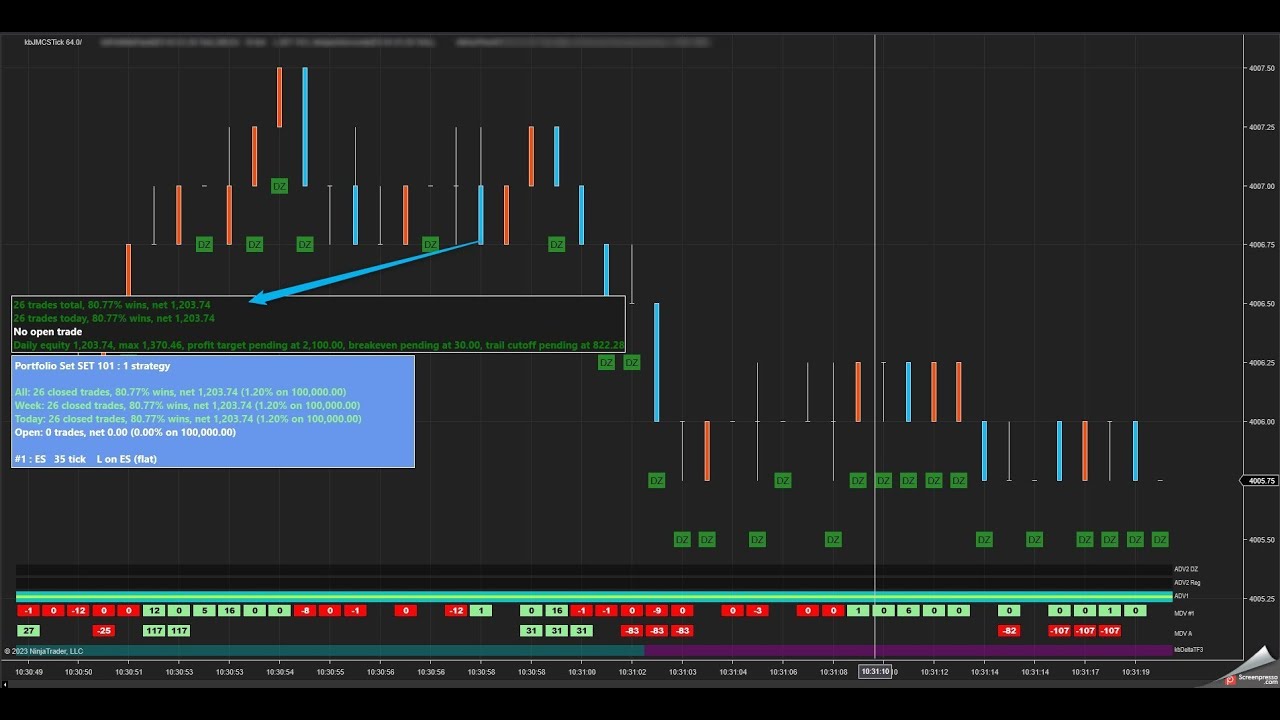Select the ADV2 DZ panel label
The width and height of the screenshot is (1280, 720).
[1186, 569]
